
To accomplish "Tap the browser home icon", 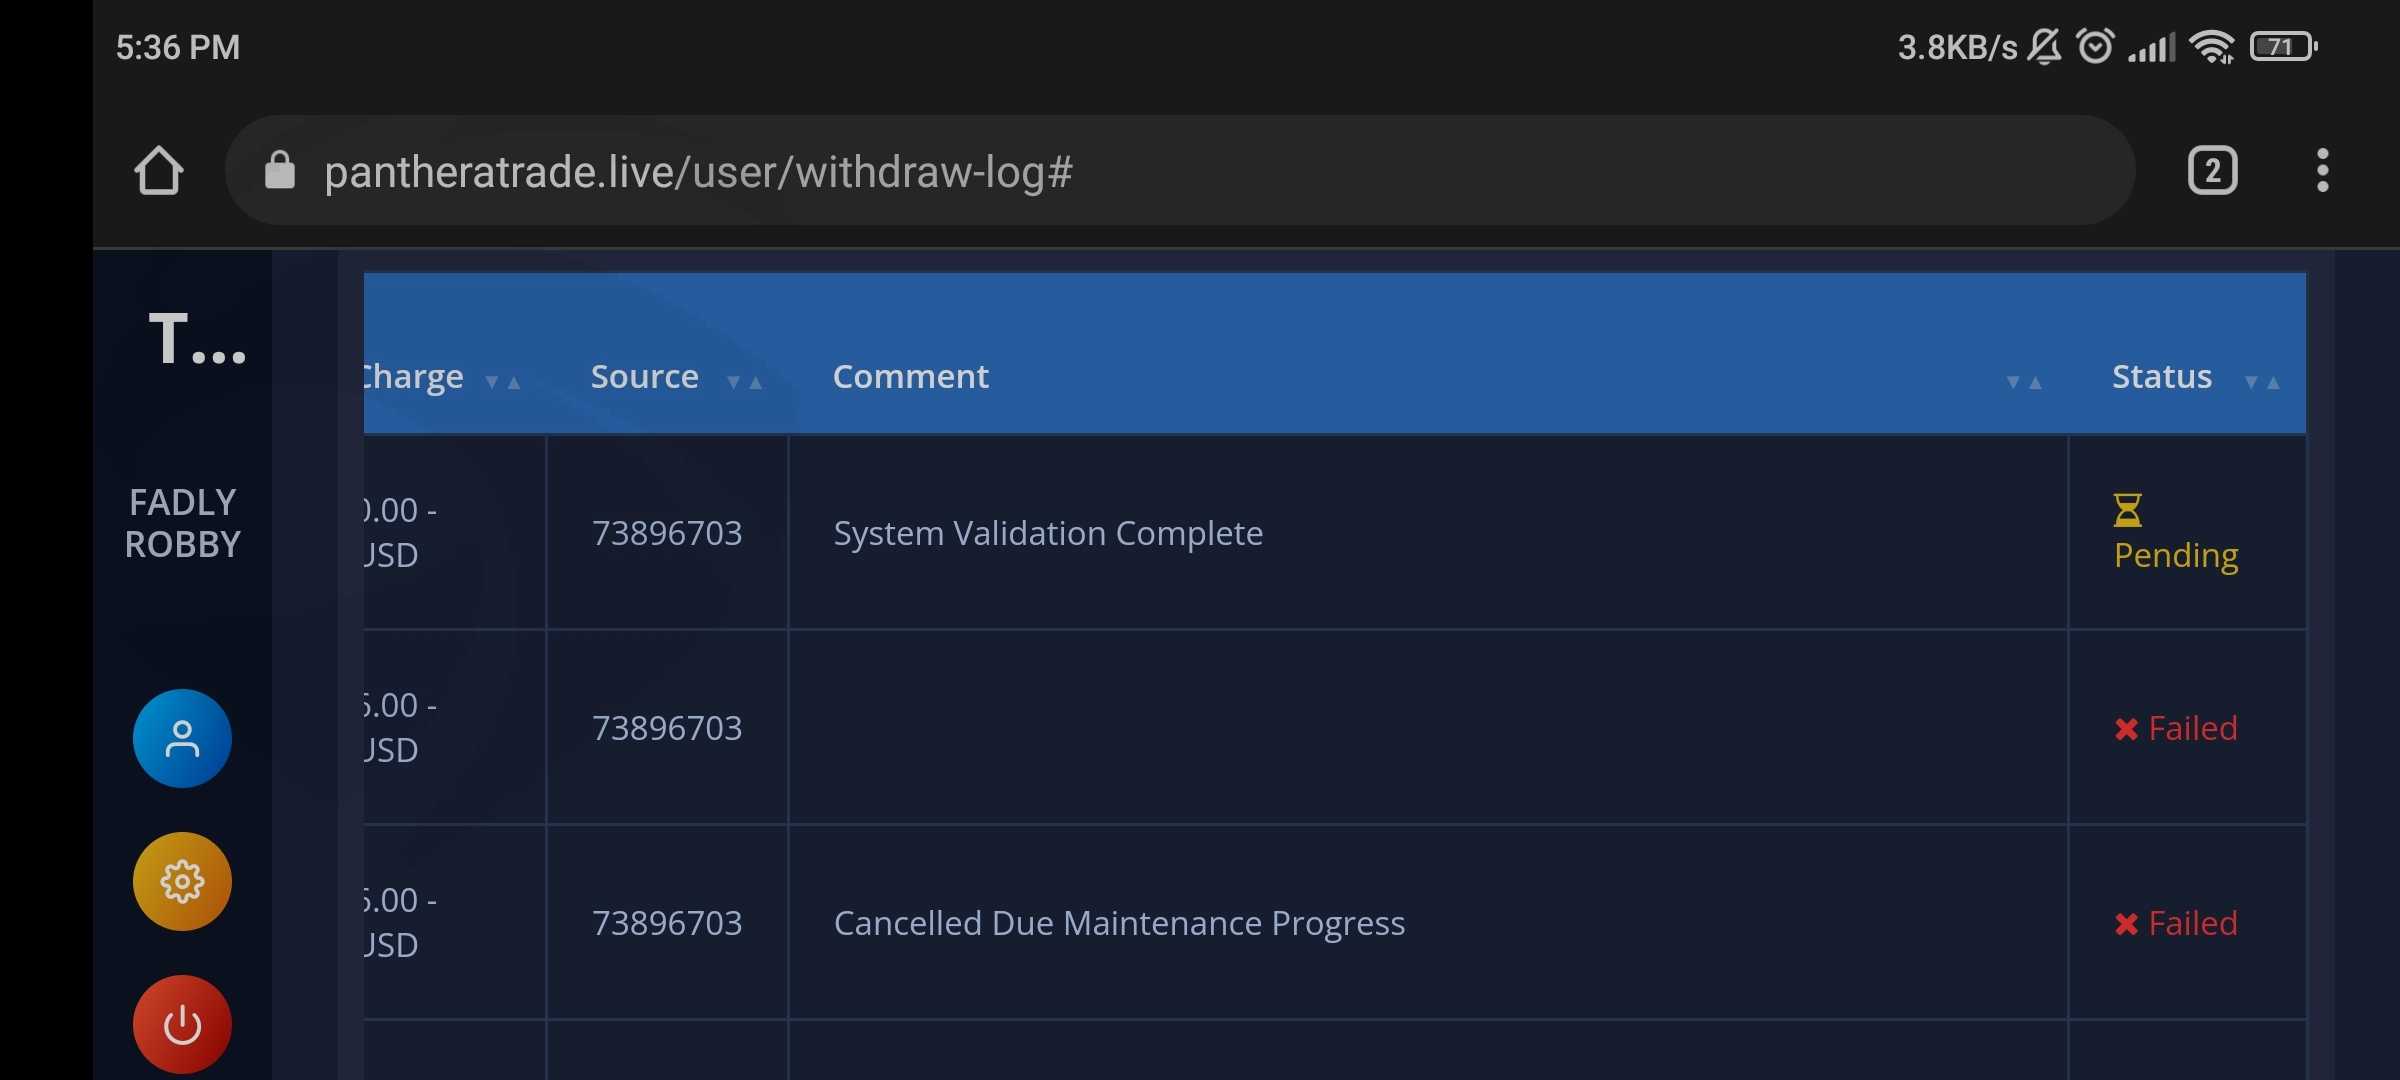I will pyautogui.click(x=158, y=171).
